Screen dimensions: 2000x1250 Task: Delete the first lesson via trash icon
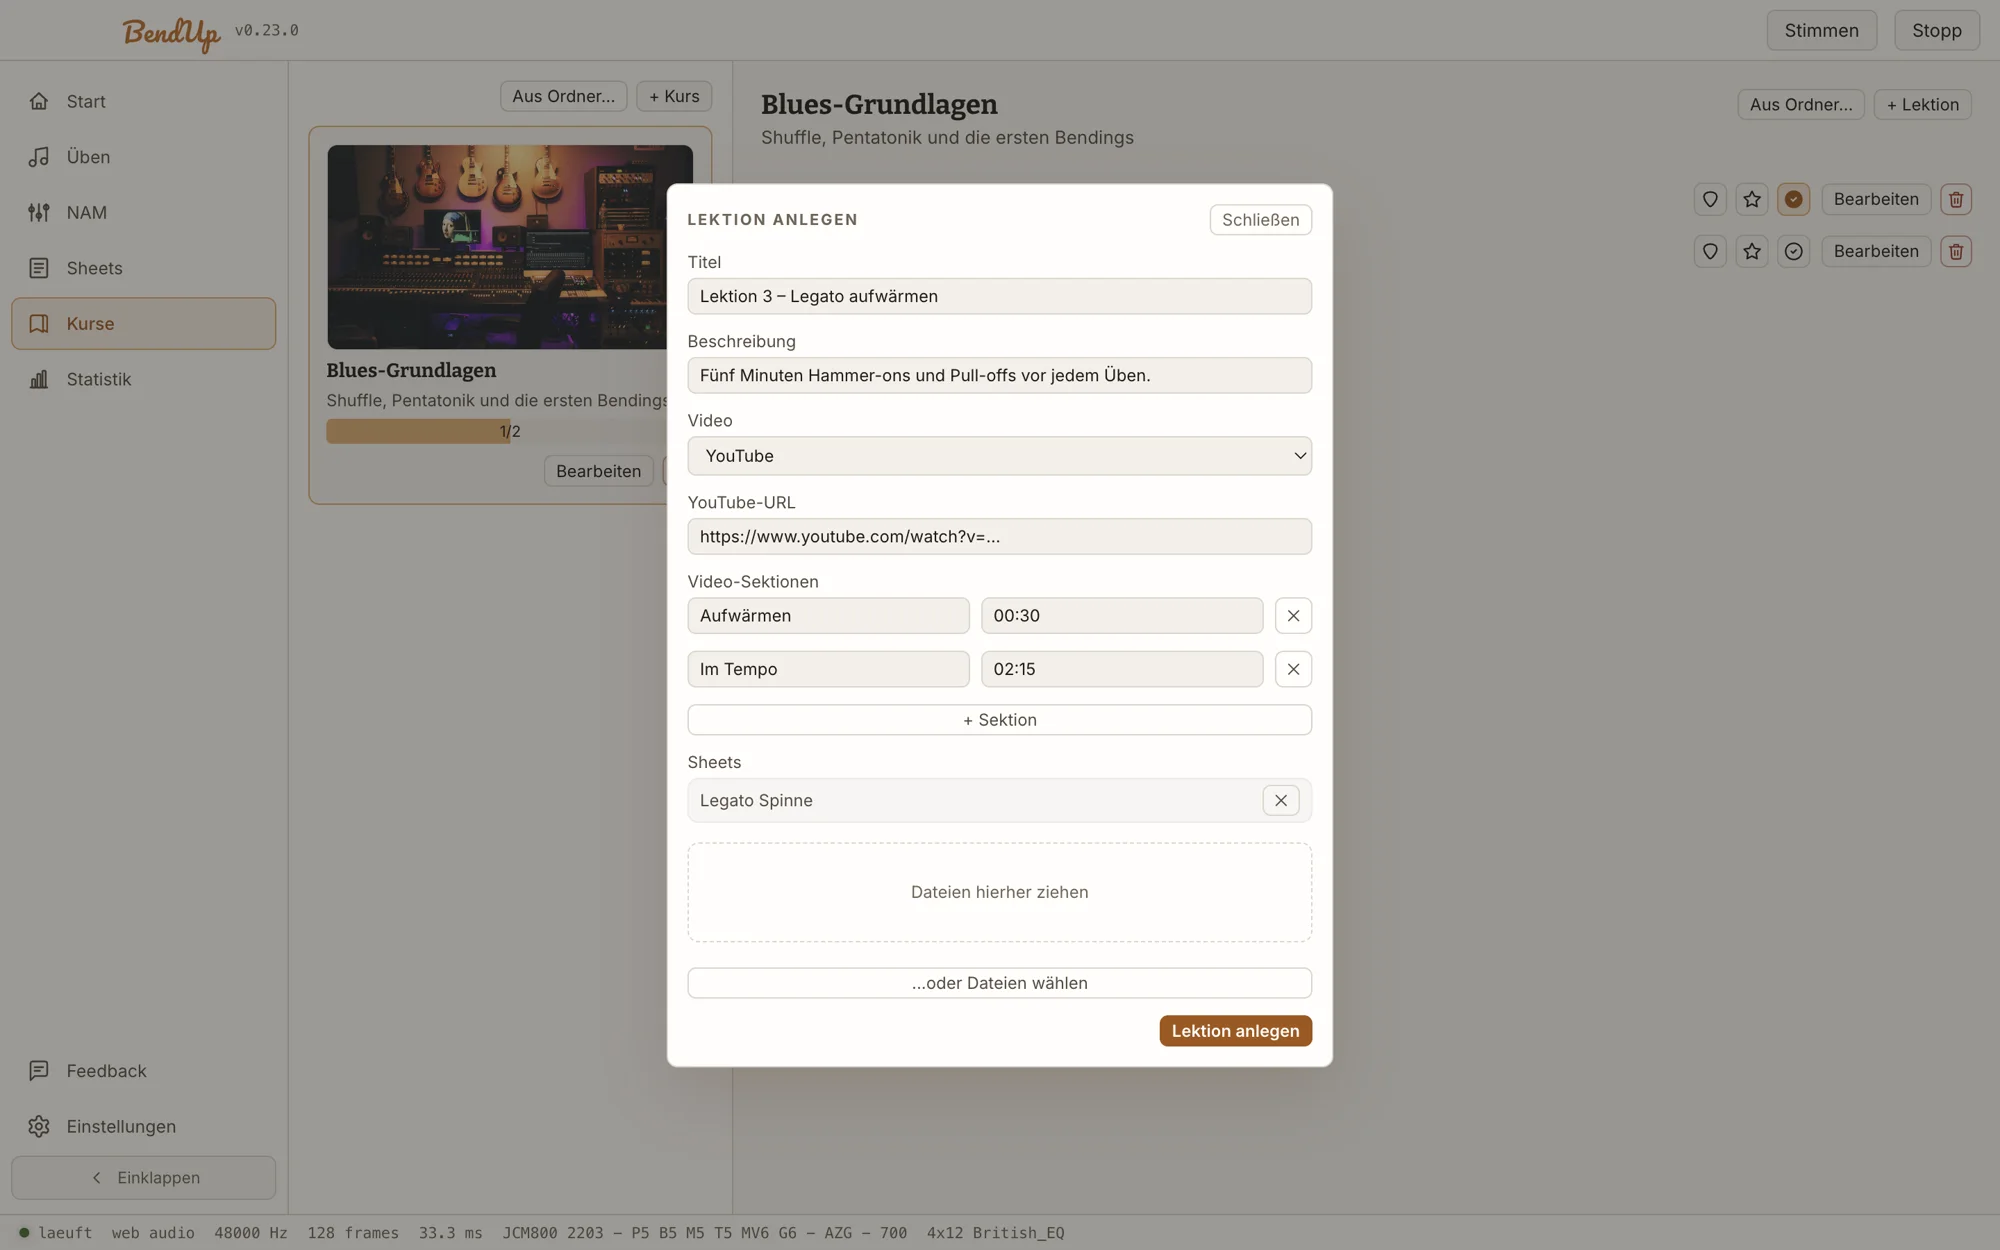(x=1956, y=199)
